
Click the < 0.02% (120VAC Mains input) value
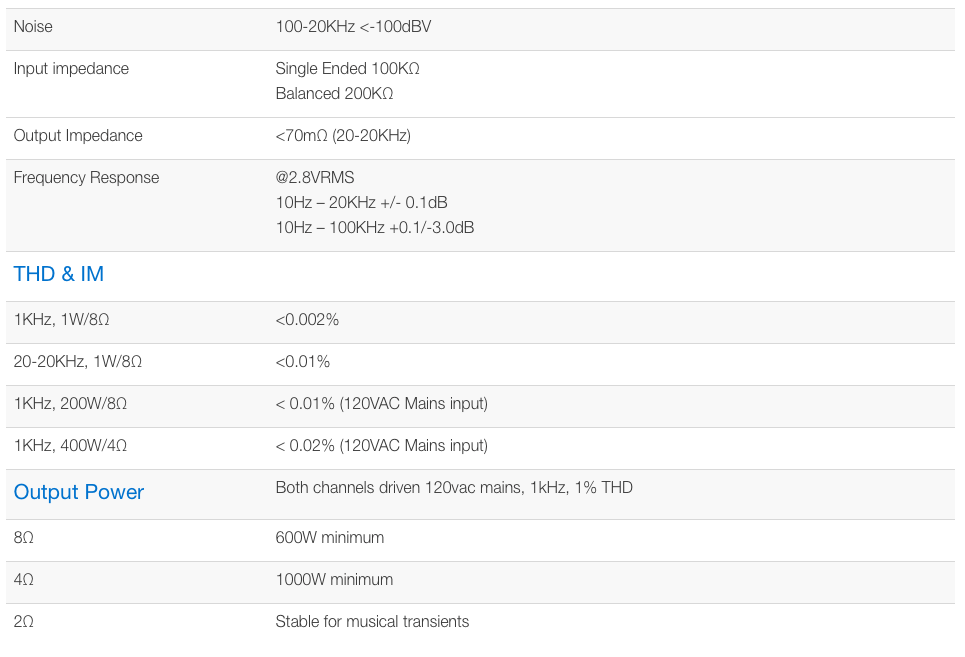[x=381, y=446]
